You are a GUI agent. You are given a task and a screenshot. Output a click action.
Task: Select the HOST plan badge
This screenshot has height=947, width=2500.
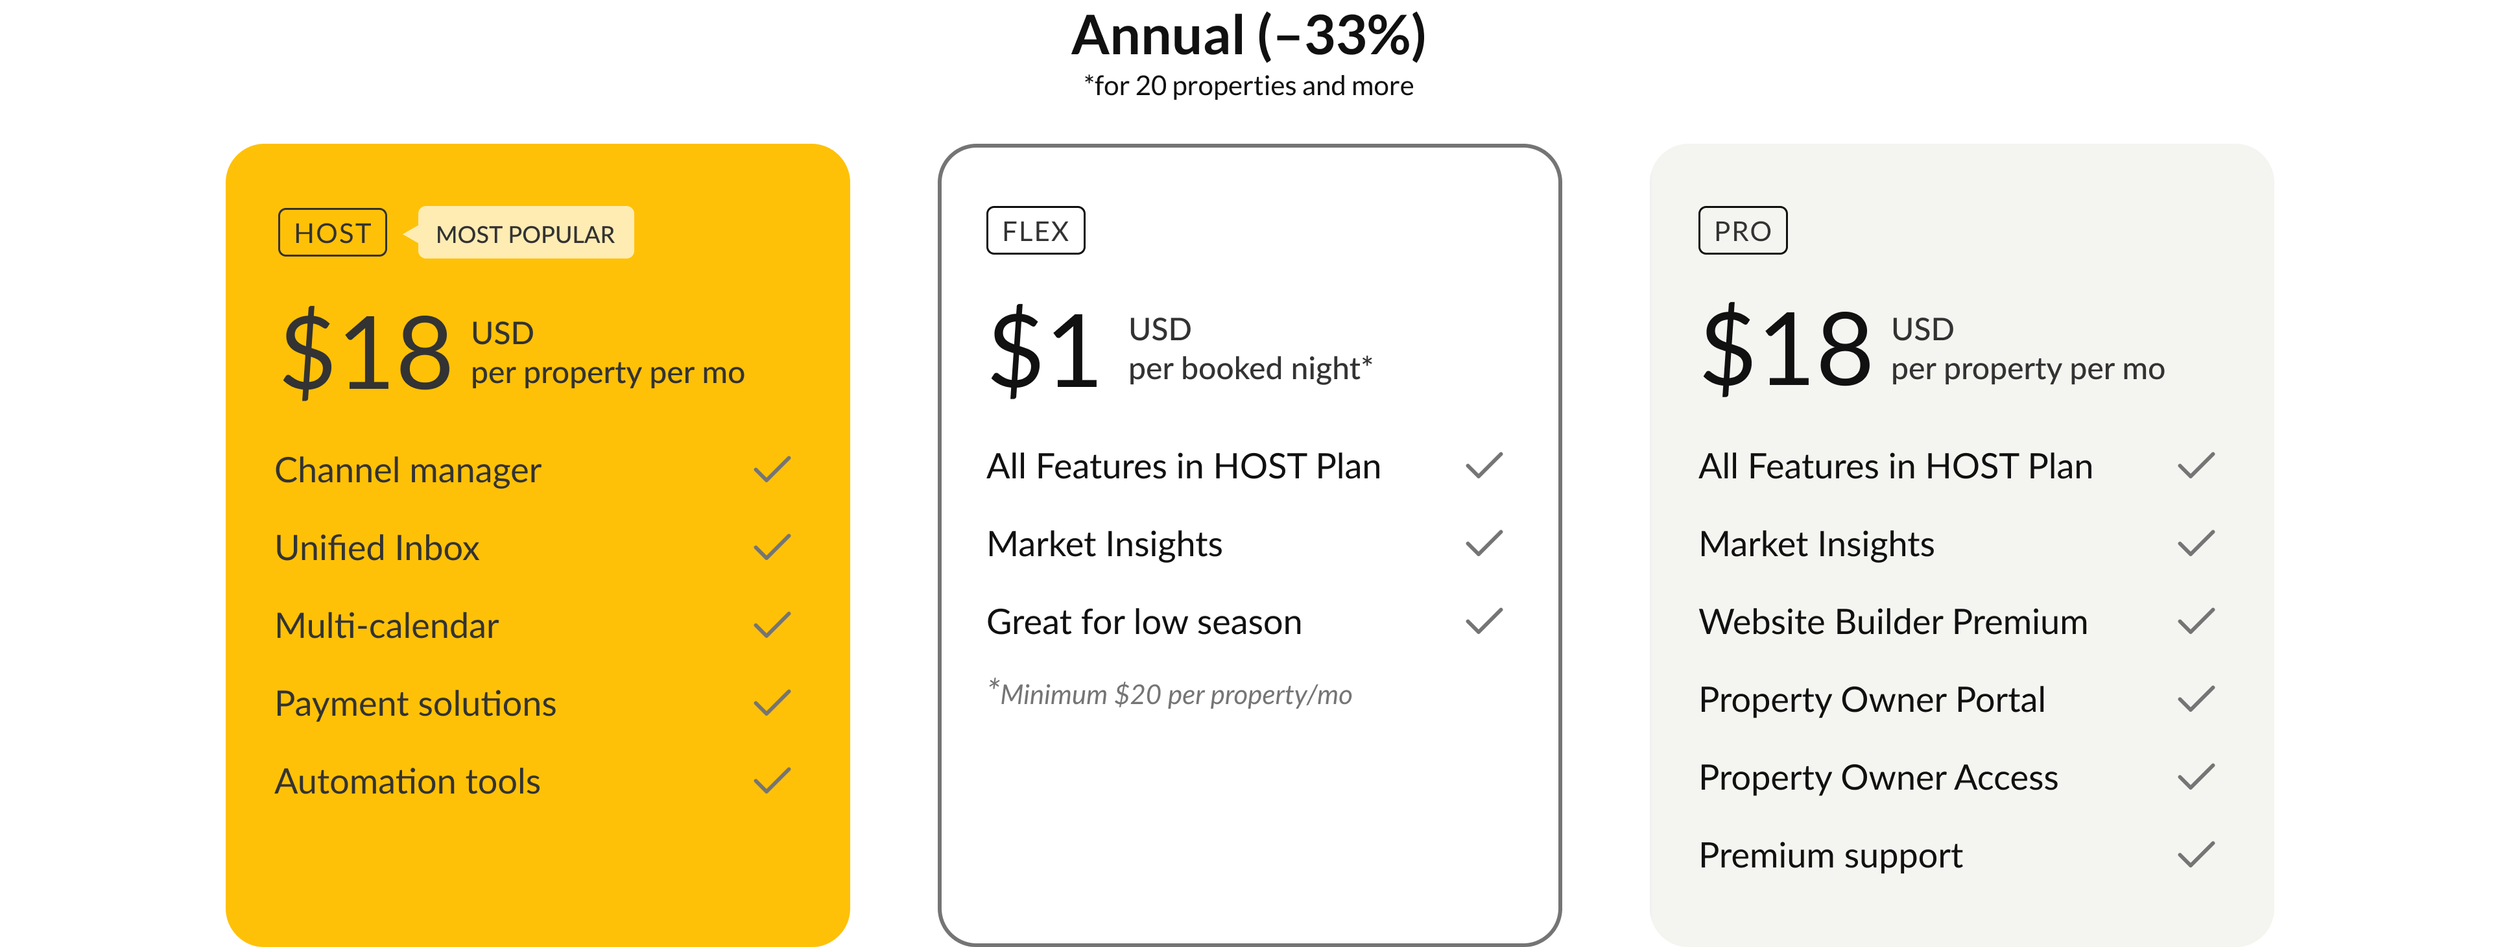click(x=332, y=232)
